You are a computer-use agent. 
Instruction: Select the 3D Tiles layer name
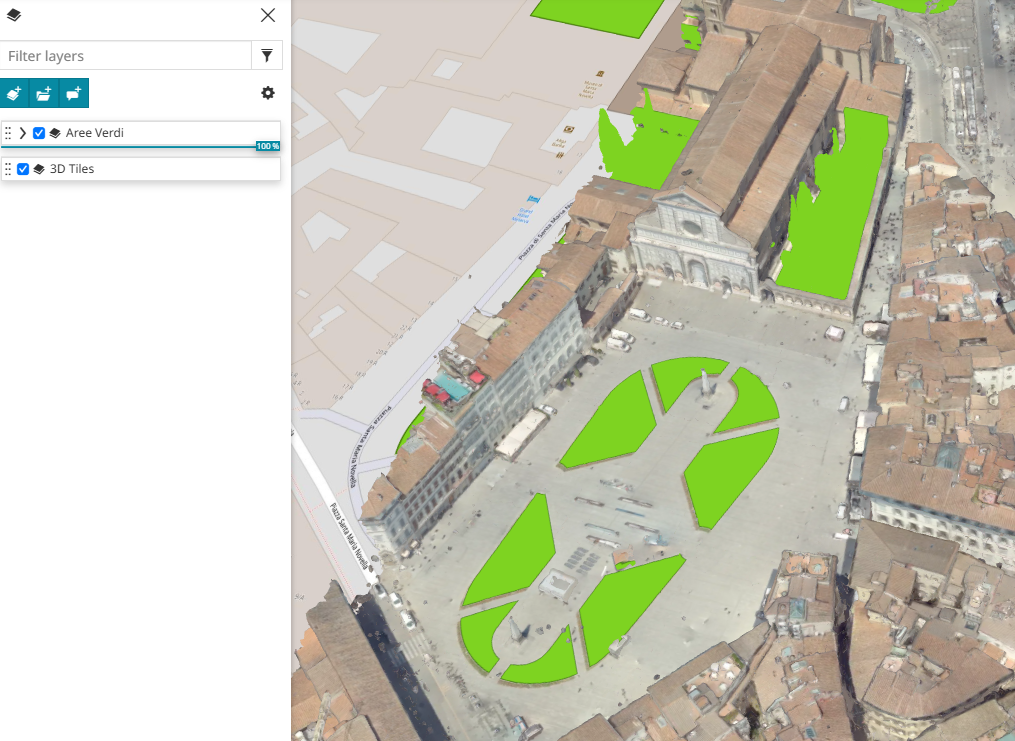coord(72,169)
